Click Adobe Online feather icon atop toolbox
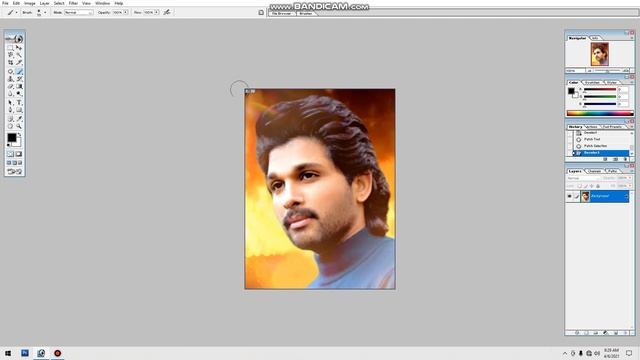The width and height of the screenshot is (640, 360). 15,38
